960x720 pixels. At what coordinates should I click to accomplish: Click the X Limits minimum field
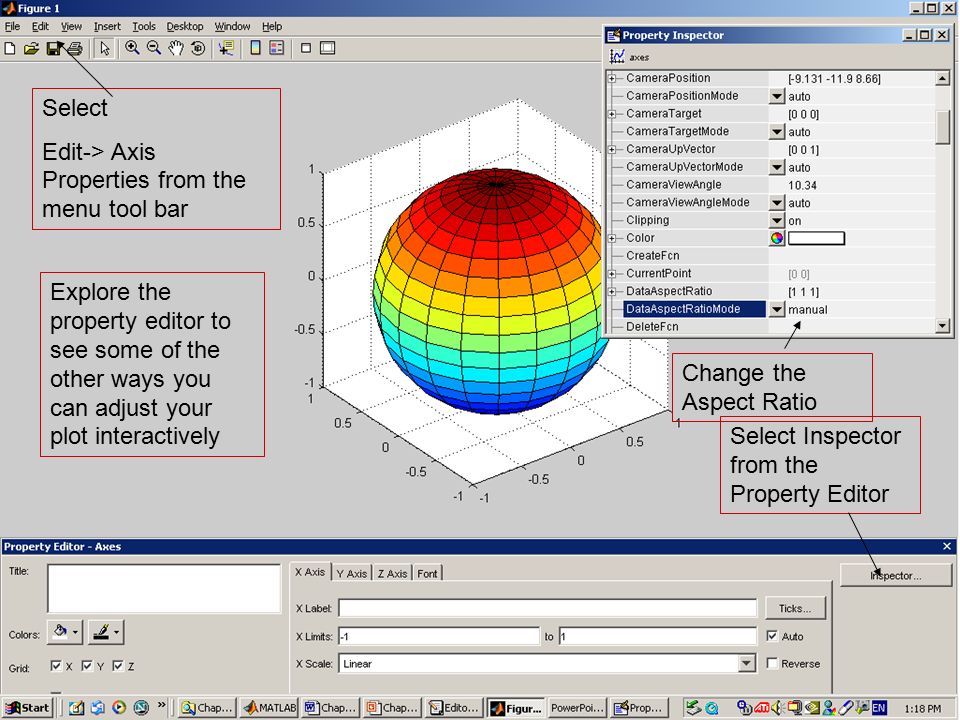(439, 636)
